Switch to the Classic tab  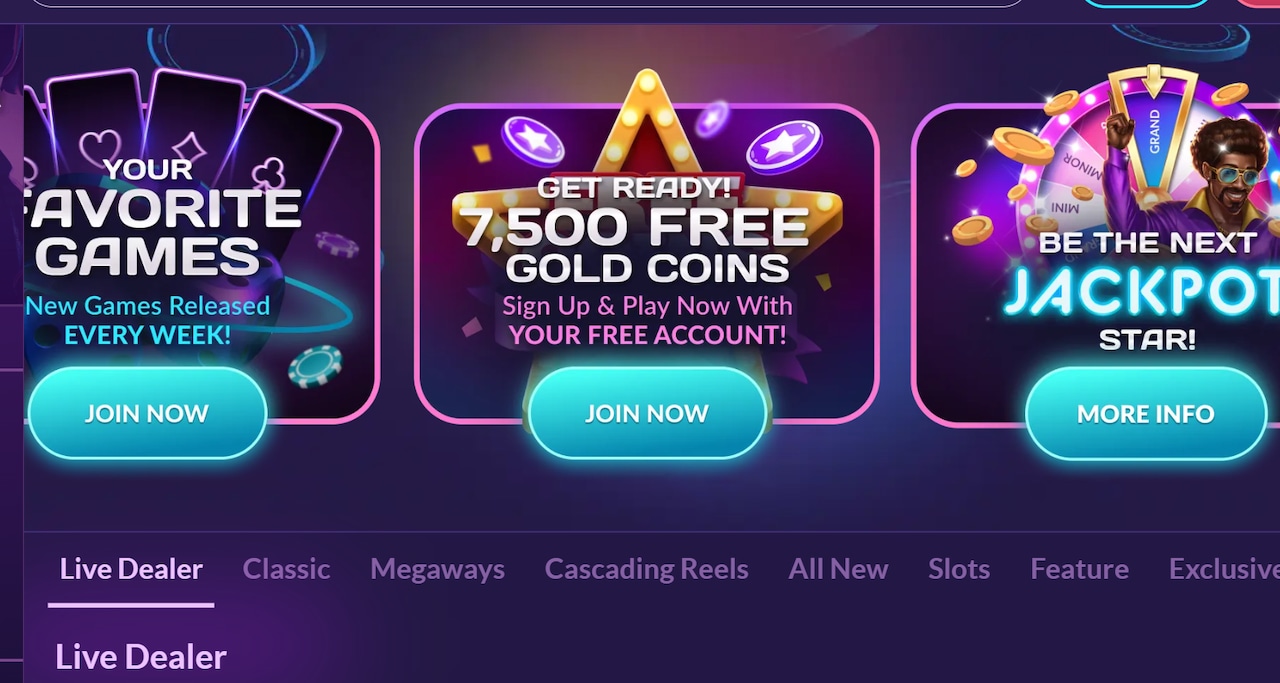(x=286, y=569)
